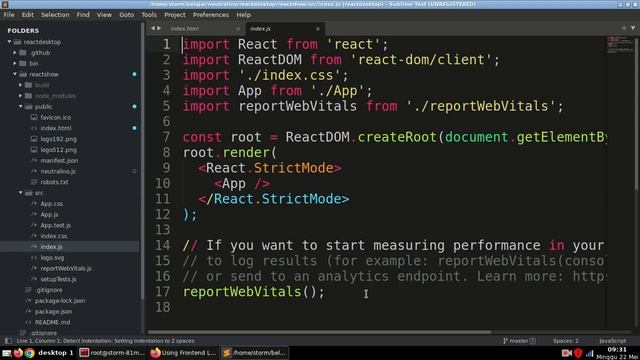This screenshot has width=640, height=360.
Task: Open package-lock.json file
Action: tap(60, 300)
